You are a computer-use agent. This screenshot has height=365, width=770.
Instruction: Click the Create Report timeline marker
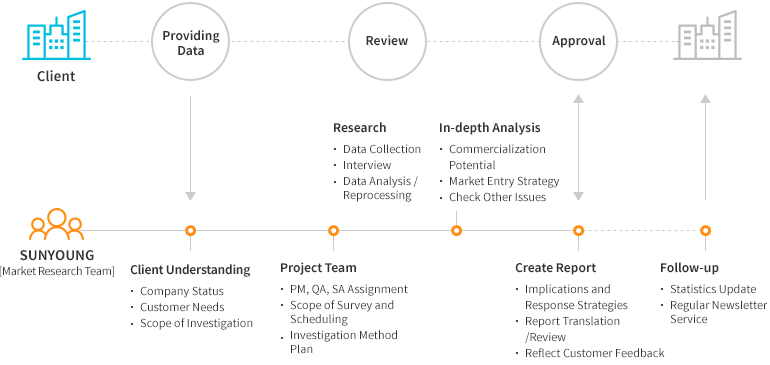coord(578,230)
